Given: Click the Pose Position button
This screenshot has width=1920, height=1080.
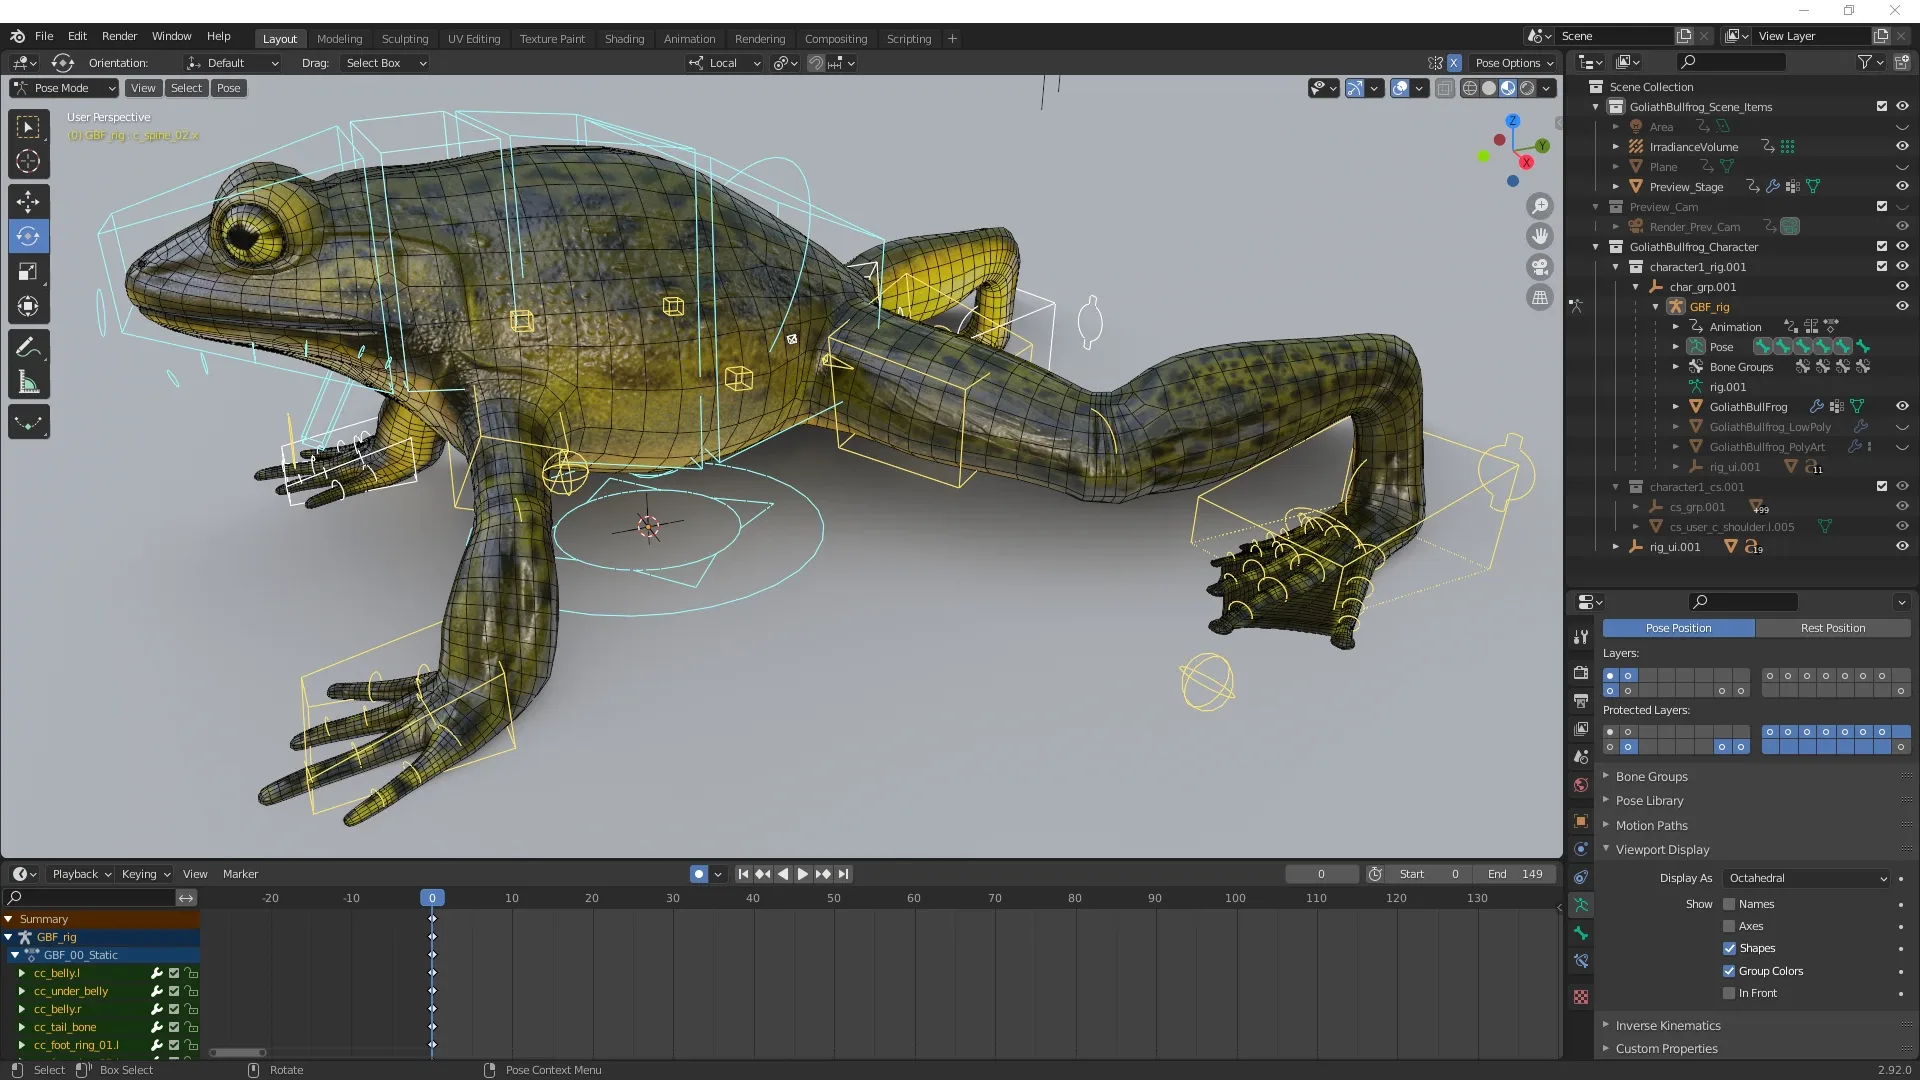Looking at the screenshot, I should click(x=1677, y=628).
